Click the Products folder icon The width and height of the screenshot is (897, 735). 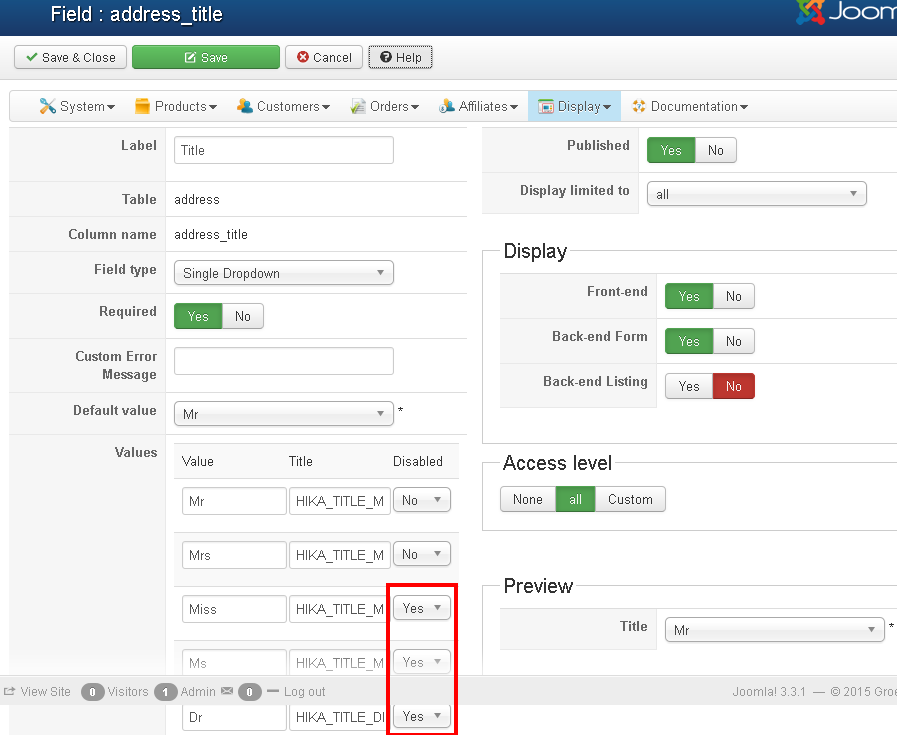(x=142, y=106)
